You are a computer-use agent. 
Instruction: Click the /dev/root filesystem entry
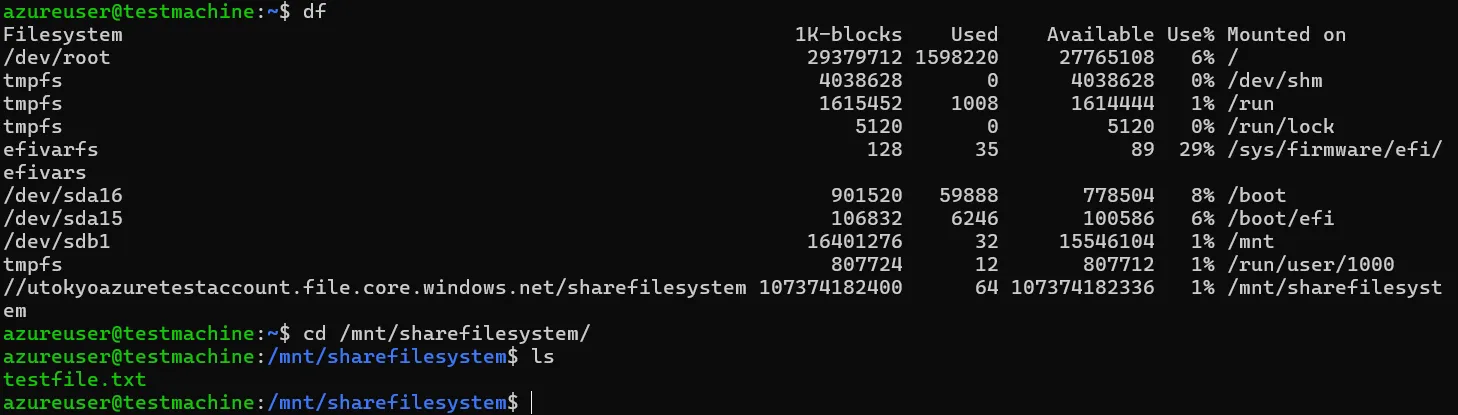point(57,58)
